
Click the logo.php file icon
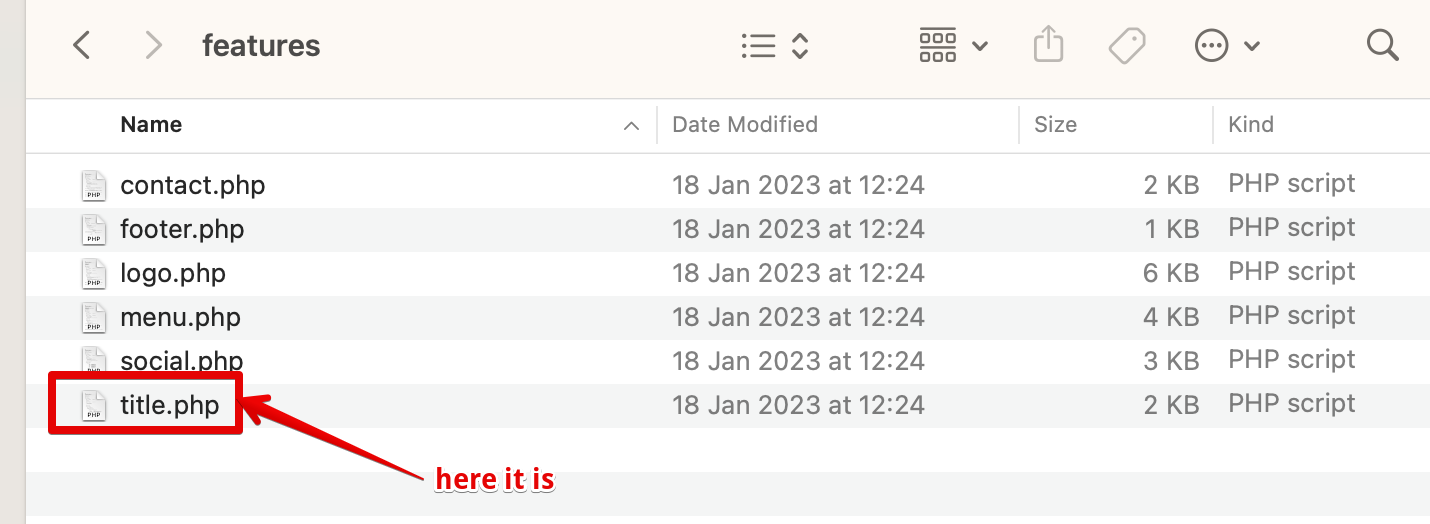(x=93, y=273)
